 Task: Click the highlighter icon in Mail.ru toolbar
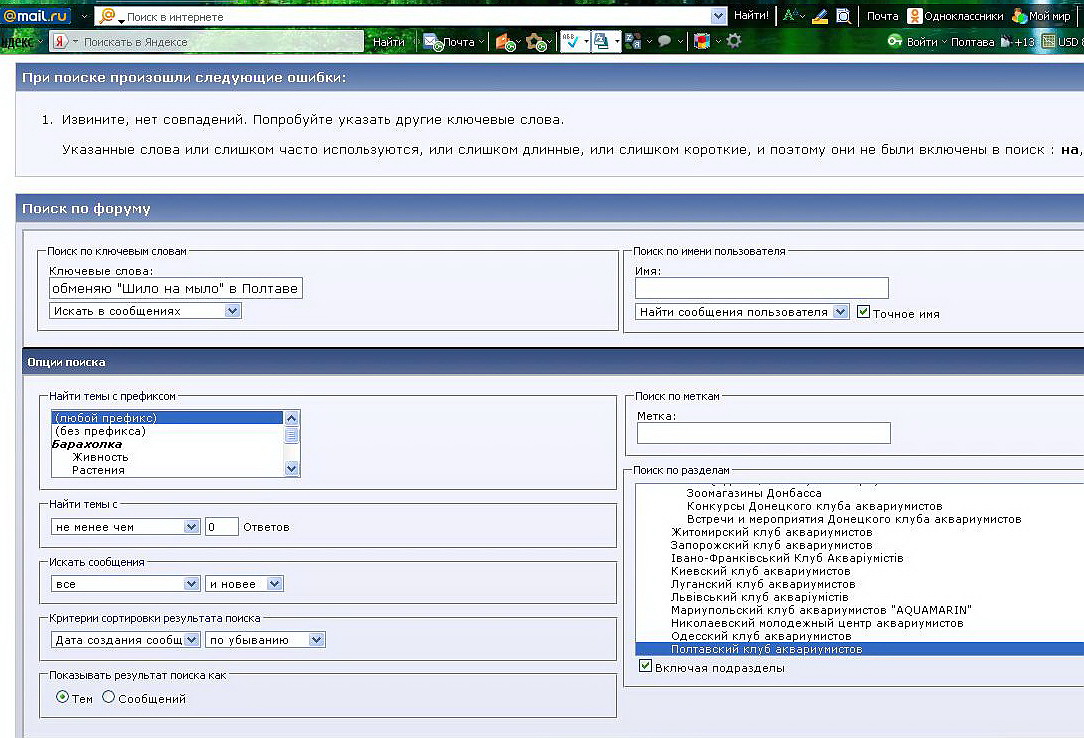tap(820, 16)
